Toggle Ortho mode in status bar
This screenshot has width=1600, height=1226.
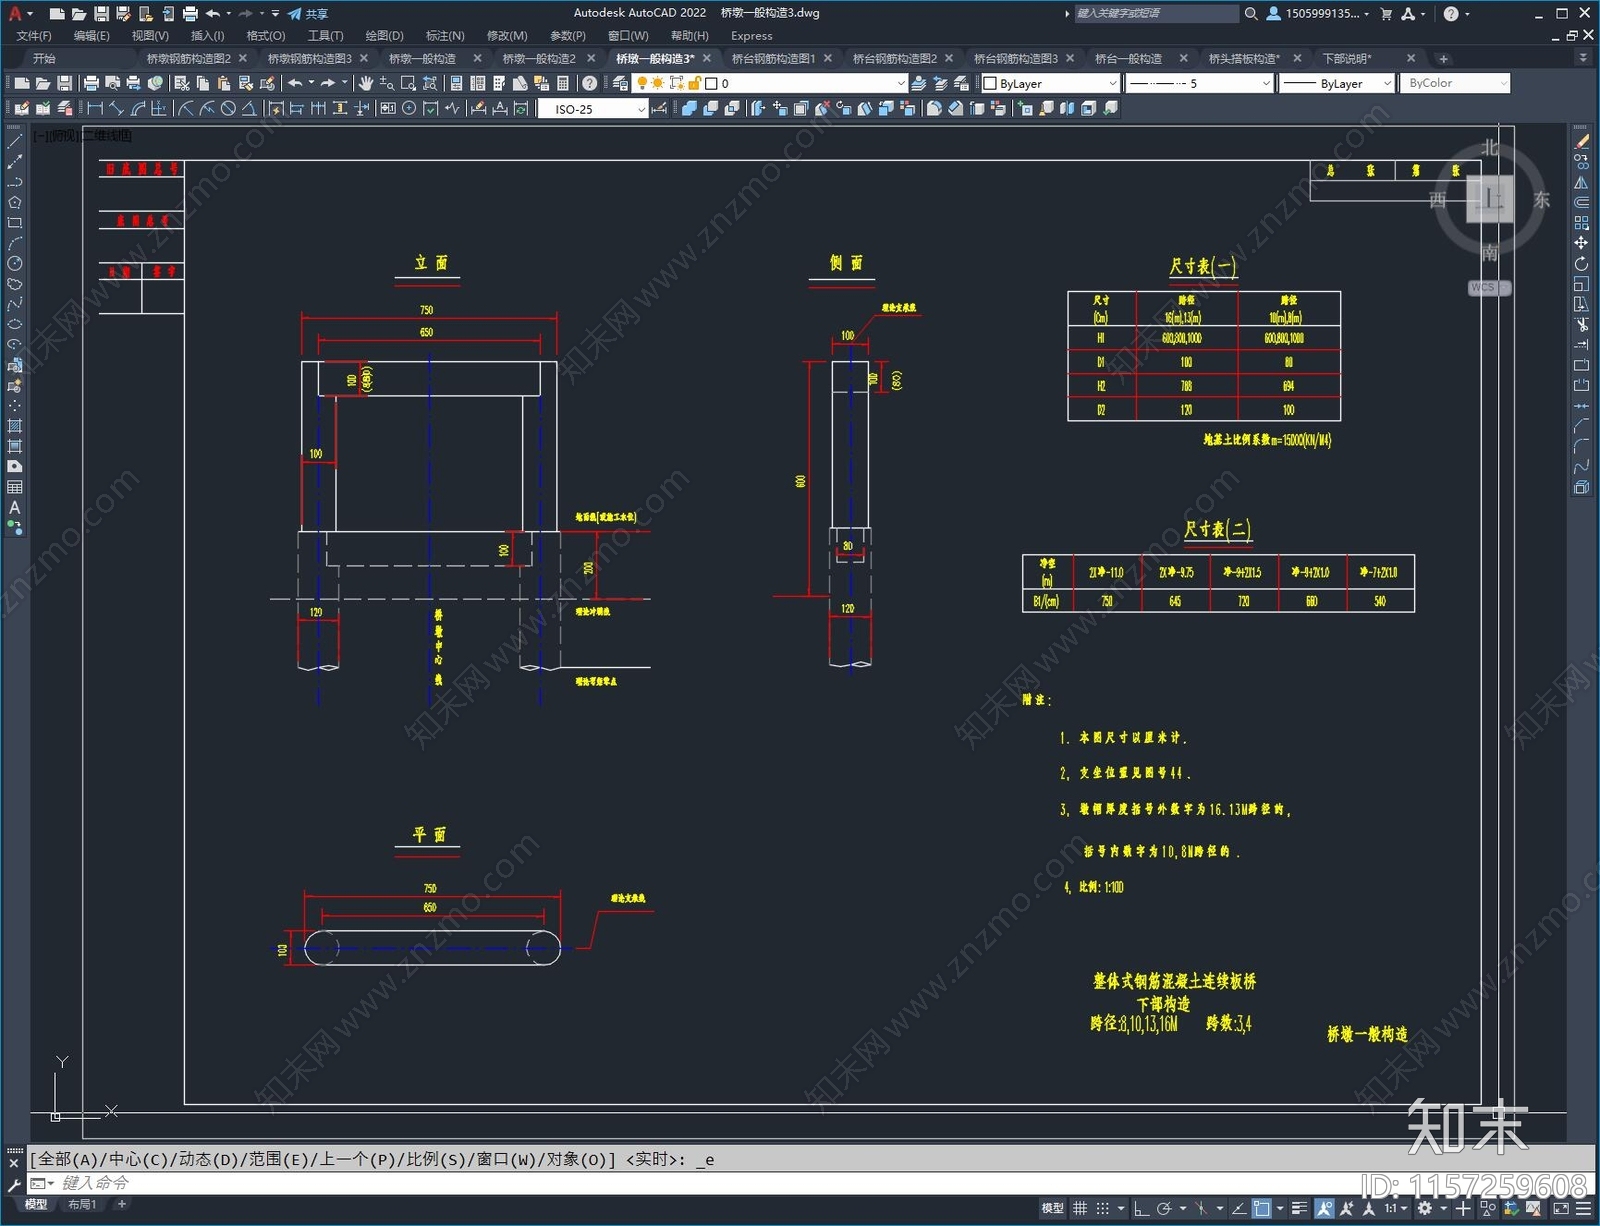click(x=1141, y=1209)
